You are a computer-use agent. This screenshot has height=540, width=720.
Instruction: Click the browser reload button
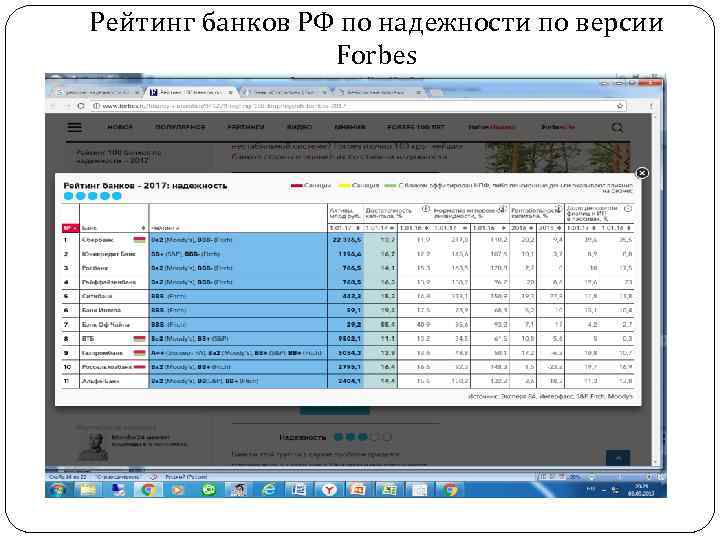pyautogui.click(x=81, y=106)
